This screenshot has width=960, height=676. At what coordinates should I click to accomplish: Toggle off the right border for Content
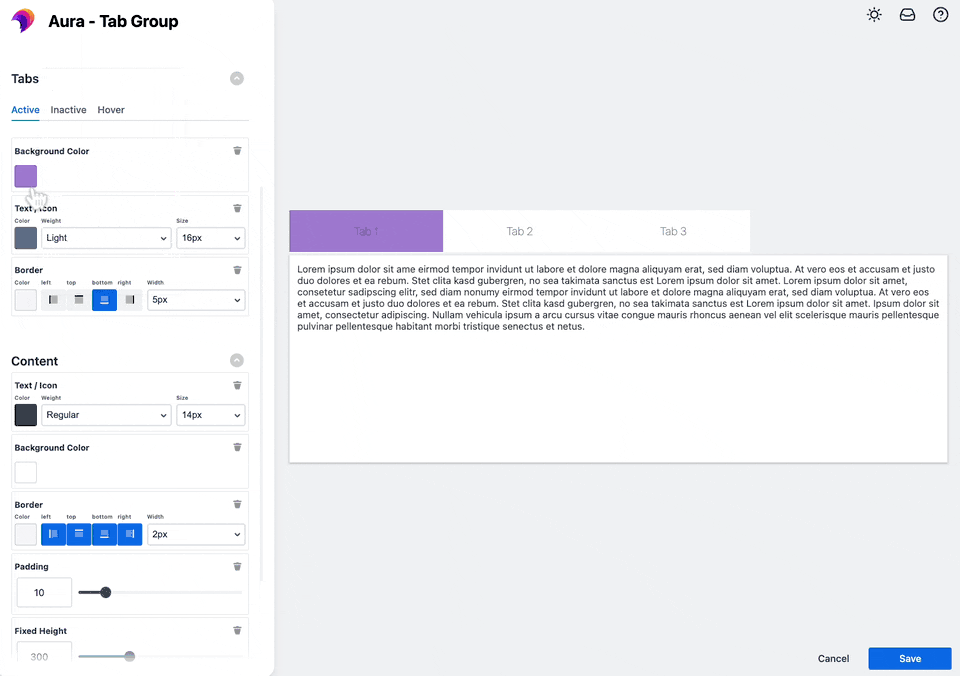tap(129, 534)
